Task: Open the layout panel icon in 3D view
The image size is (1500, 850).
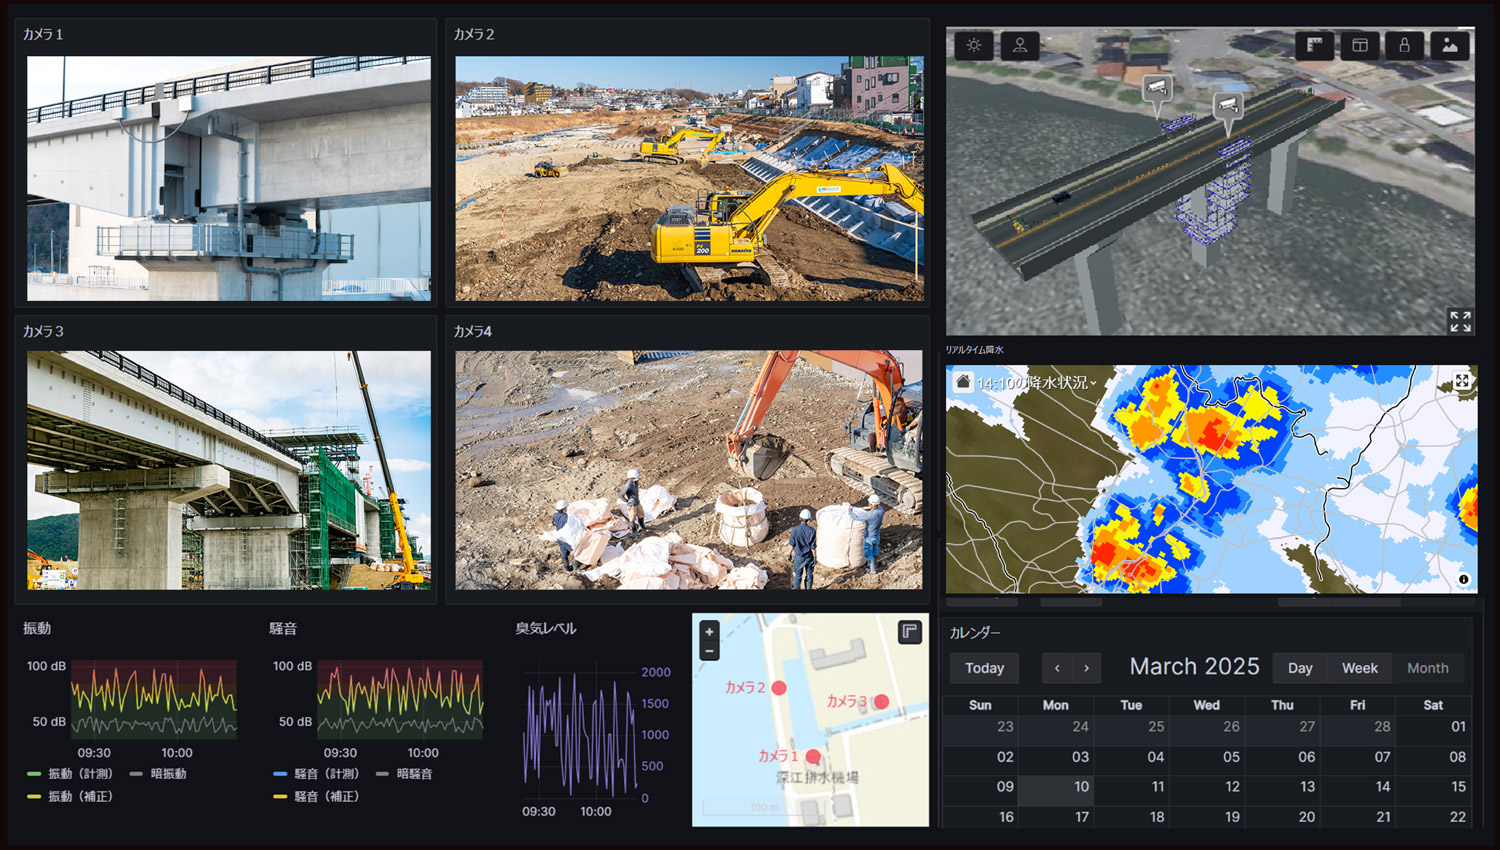Action: tap(1360, 45)
